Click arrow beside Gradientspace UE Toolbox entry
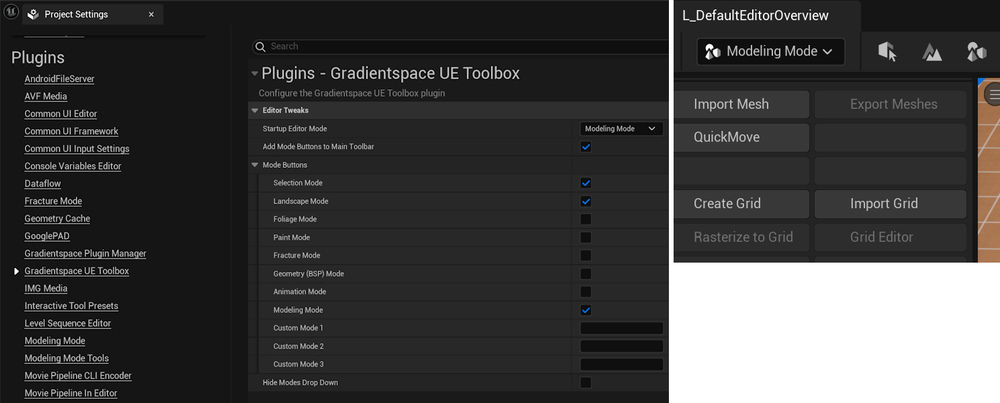The image size is (1000, 403). tap(17, 271)
